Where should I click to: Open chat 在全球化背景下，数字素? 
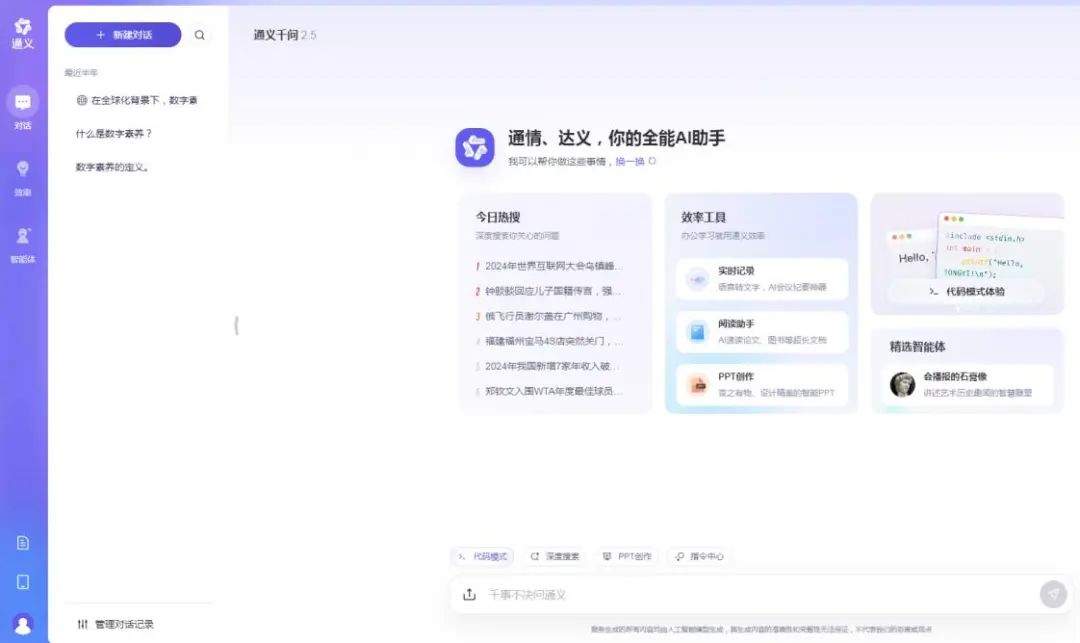(138, 101)
